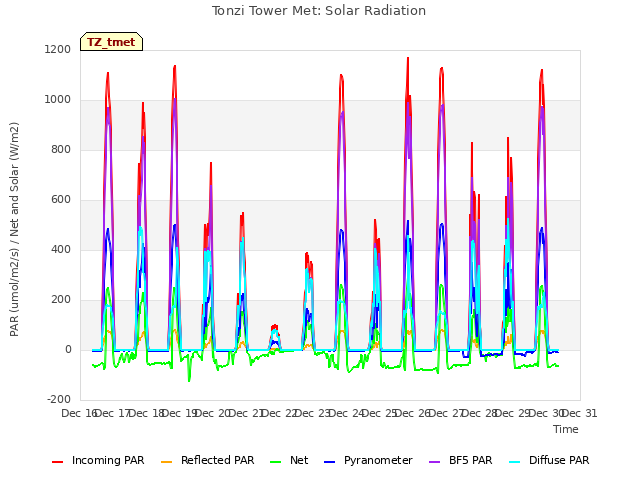
Task: Click the 200 y-axis tick label
Action: tap(61, 300)
